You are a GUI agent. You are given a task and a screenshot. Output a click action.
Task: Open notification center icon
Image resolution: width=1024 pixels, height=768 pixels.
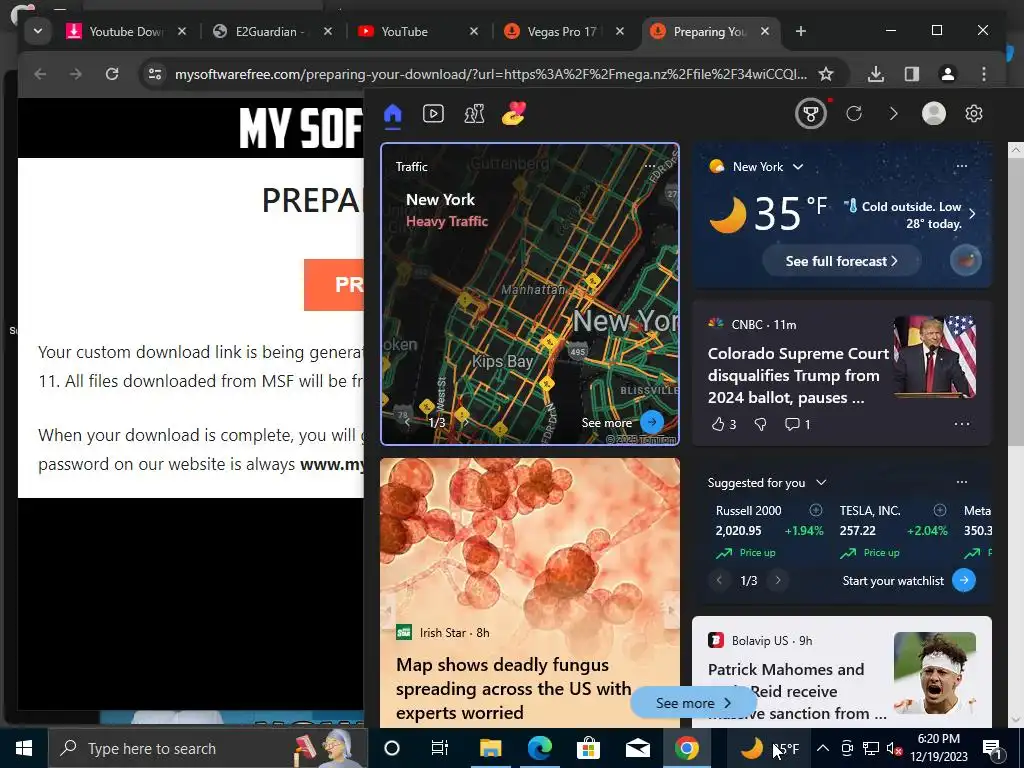[992, 748]
